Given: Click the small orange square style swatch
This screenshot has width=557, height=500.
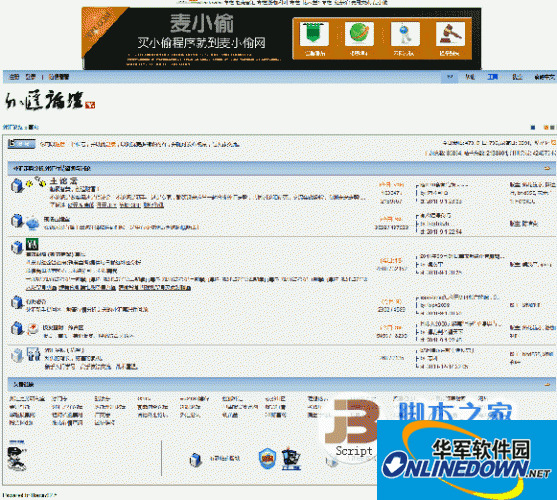Looking at the screenshot, I should click(546, 127).
